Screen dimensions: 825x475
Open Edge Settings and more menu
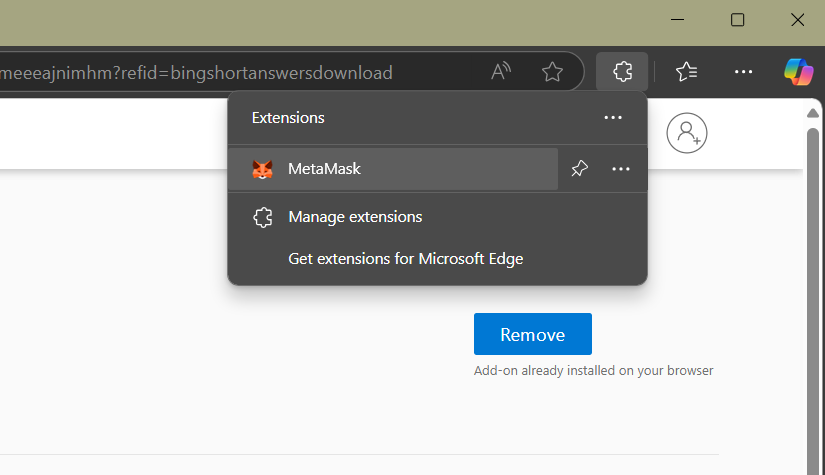[x=743, y=72]
